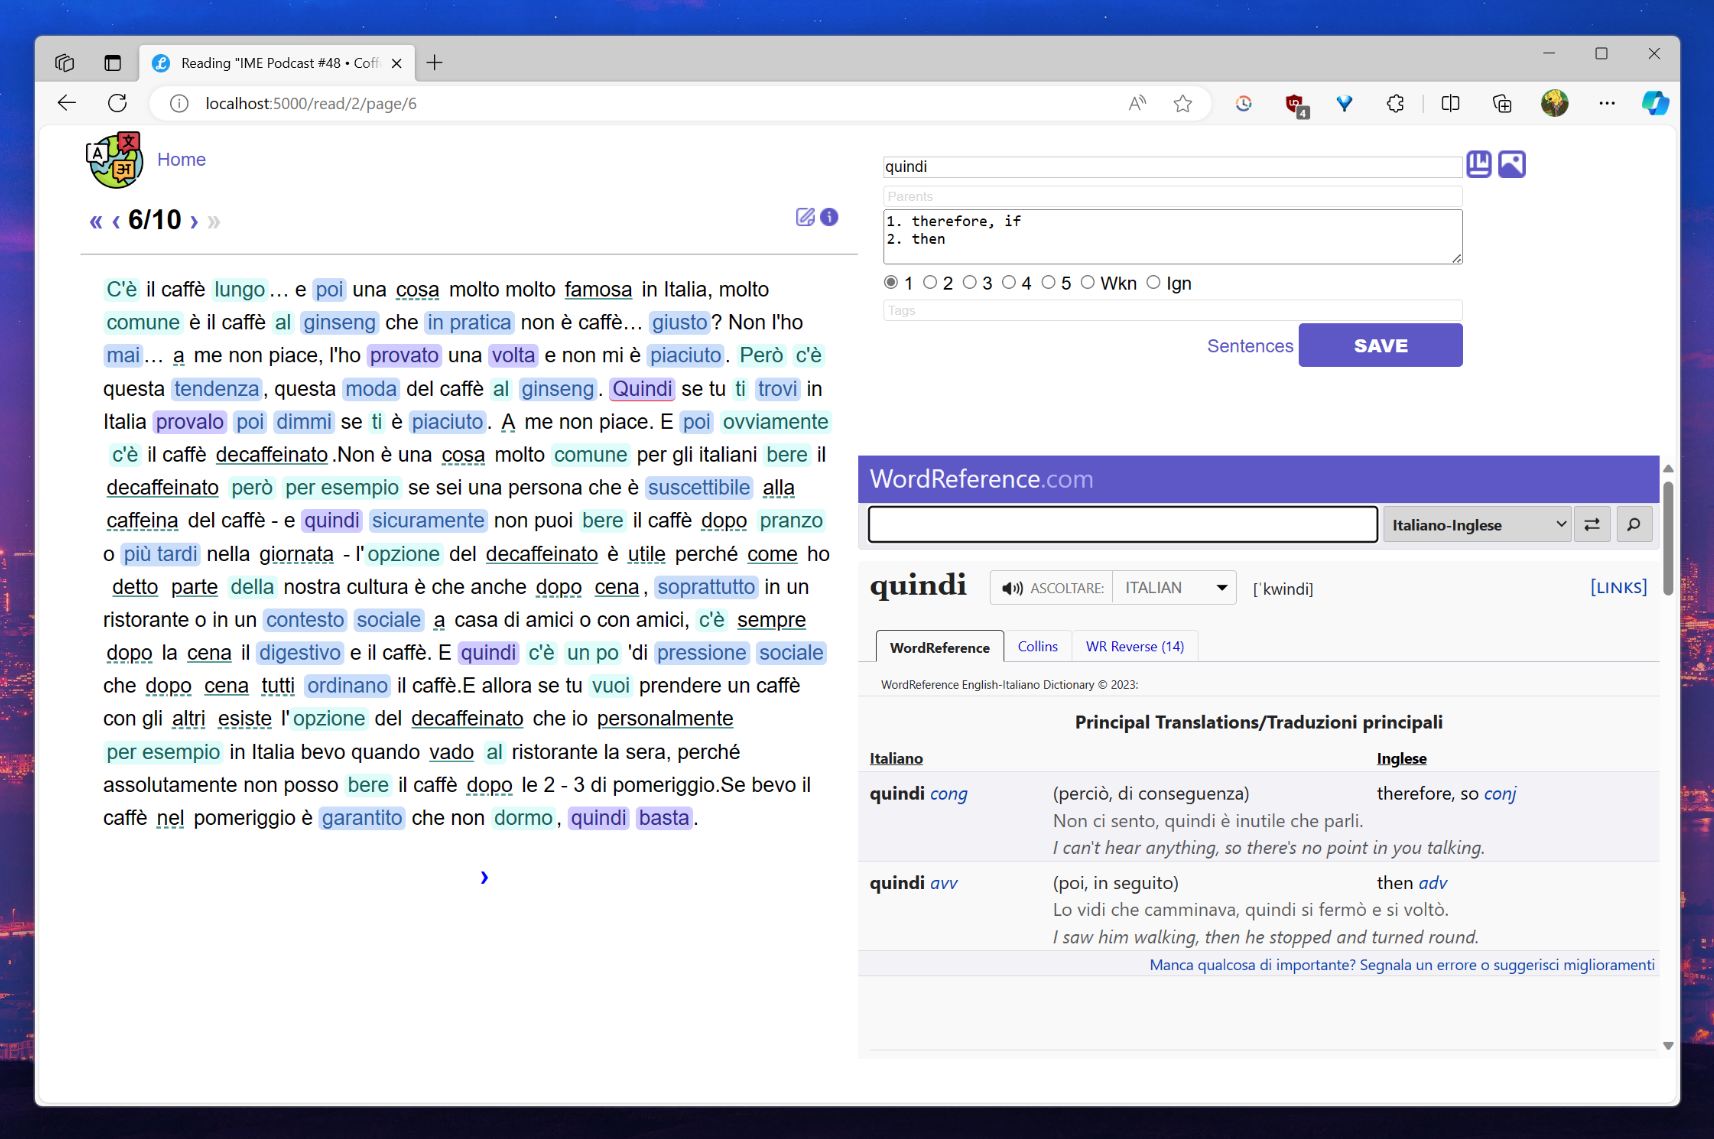Screen dimensions: 1714x1139
Task: Open the [LINKS] link in WordReference
Action: tap(1618, 587)
